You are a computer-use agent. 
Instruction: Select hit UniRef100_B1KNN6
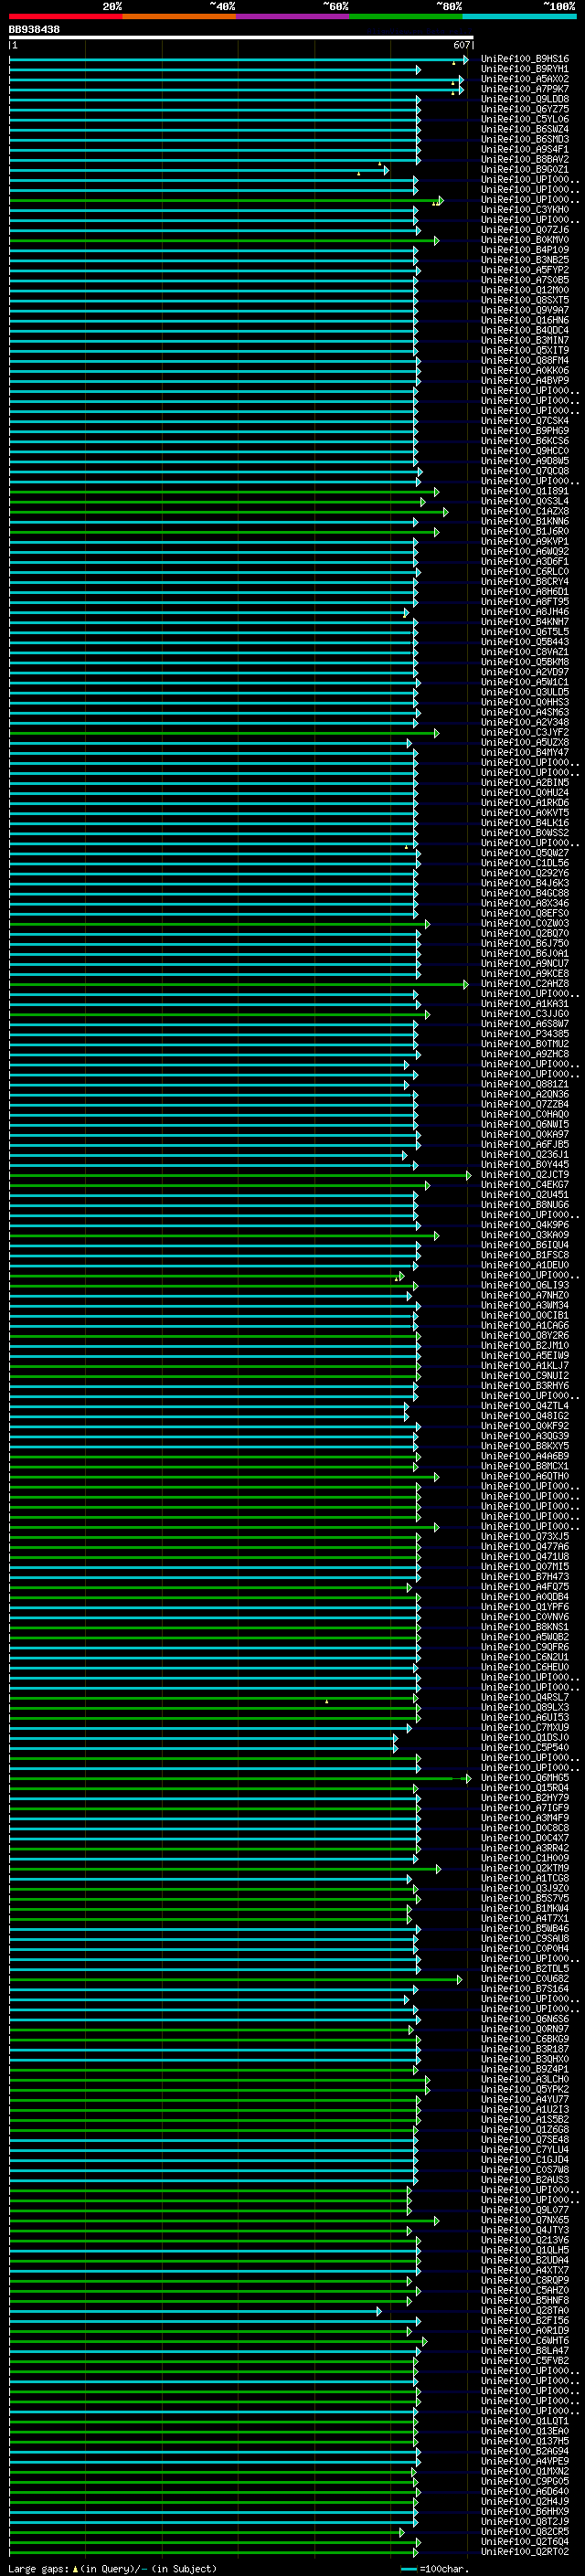[525, 521]
